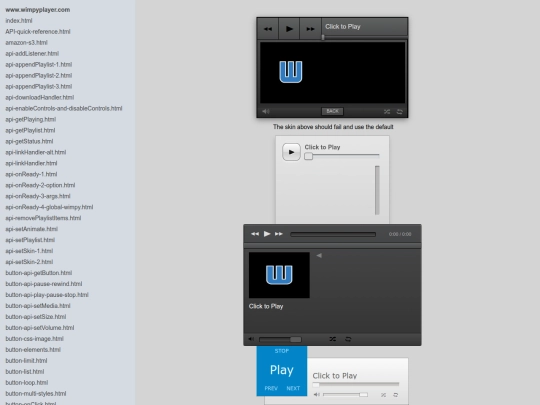Click PREV on the blue player

click(271, 388)
